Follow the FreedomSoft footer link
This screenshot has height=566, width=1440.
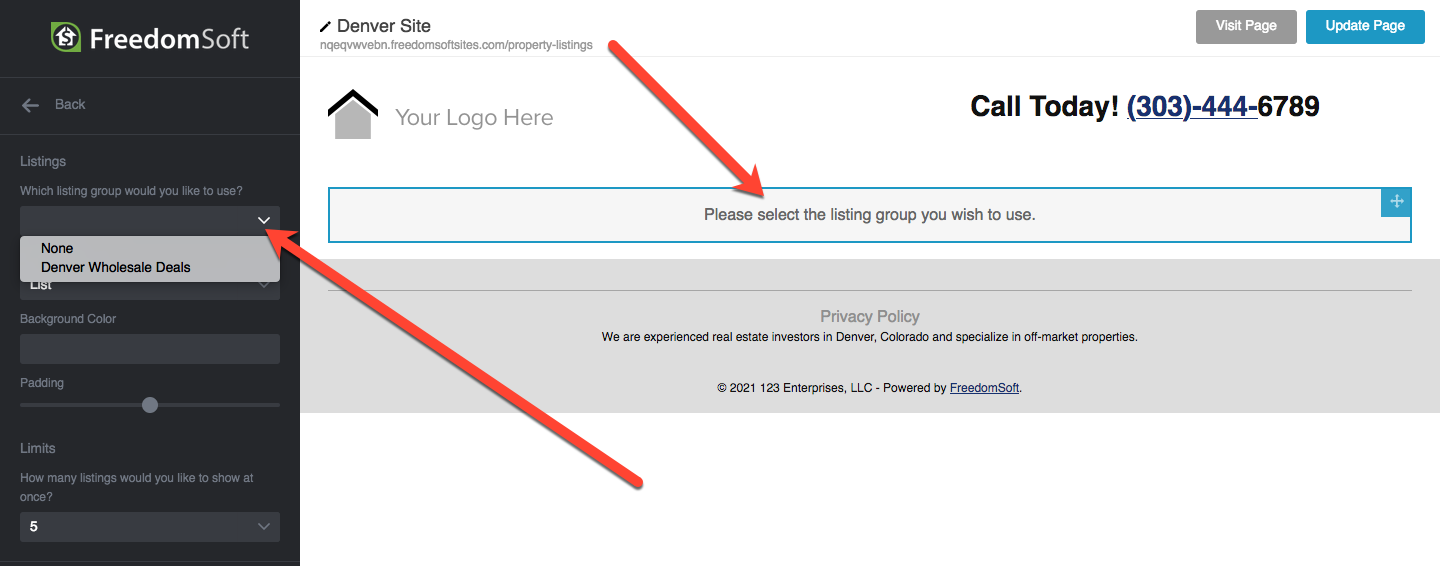click(984, 388)
